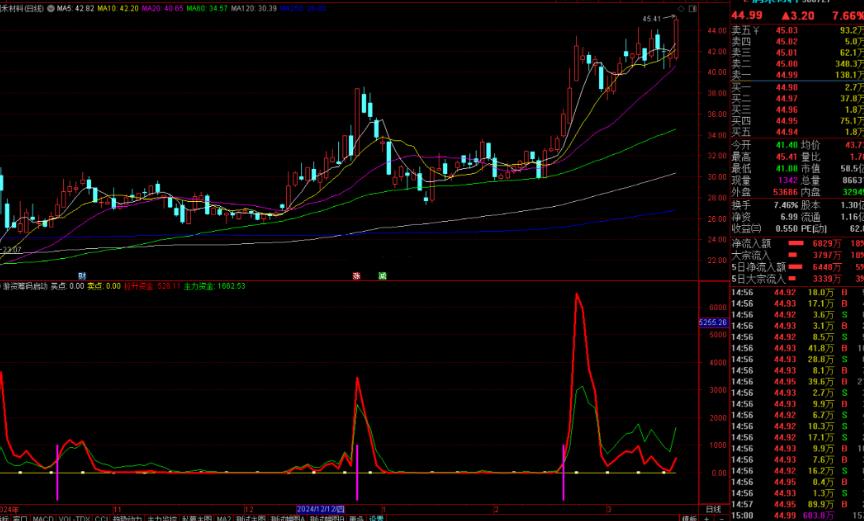Open the MA2 indicator tab
Screen dimensions: 864x521
pos(224,518)
